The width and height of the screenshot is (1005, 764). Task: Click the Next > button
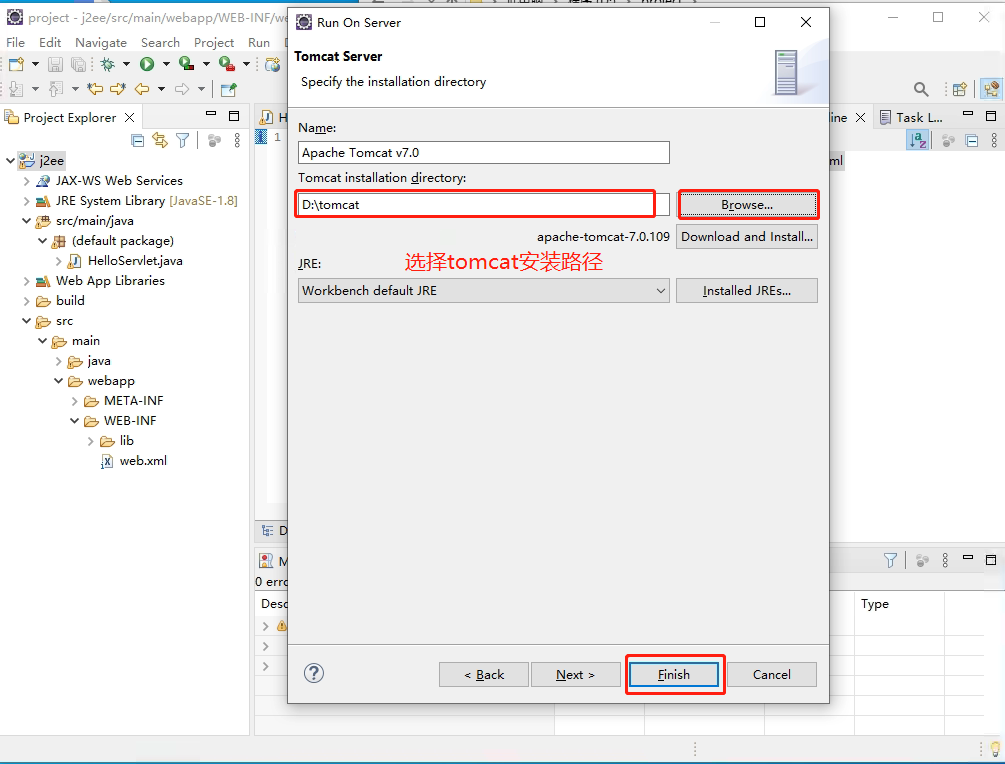click(x=576, y=674)
